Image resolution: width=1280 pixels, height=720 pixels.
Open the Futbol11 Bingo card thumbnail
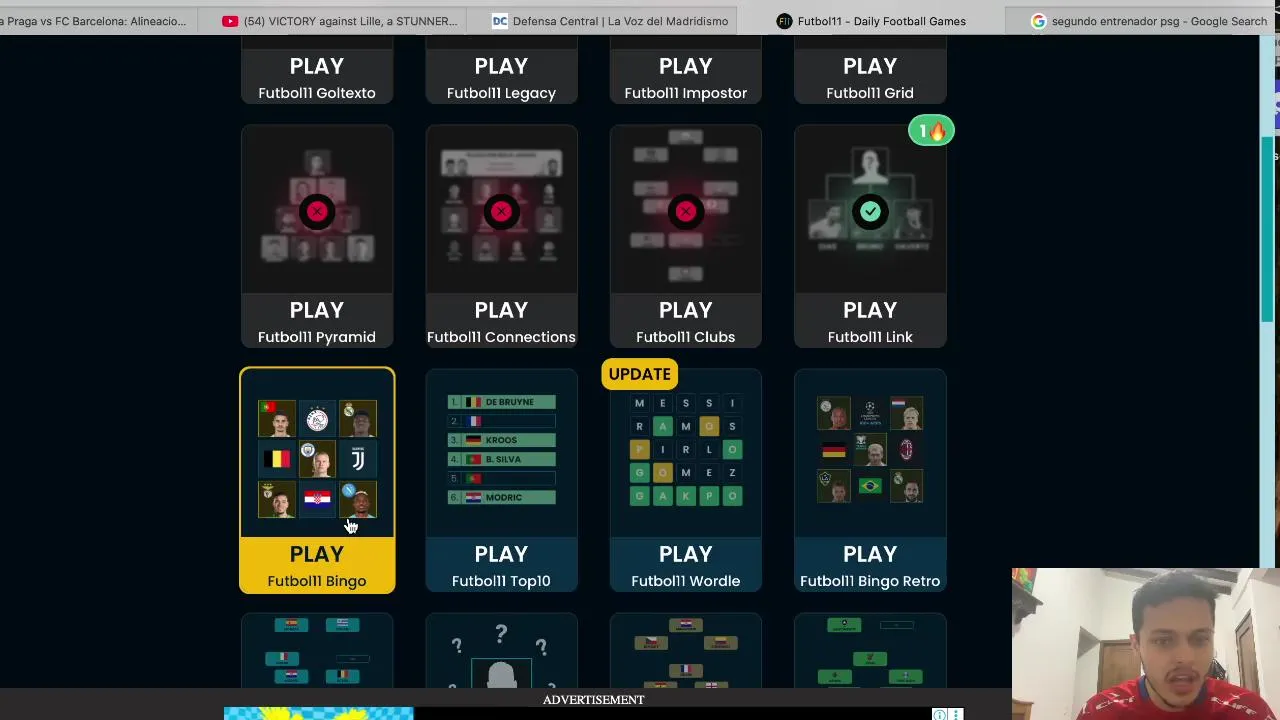tap(317, 455)
